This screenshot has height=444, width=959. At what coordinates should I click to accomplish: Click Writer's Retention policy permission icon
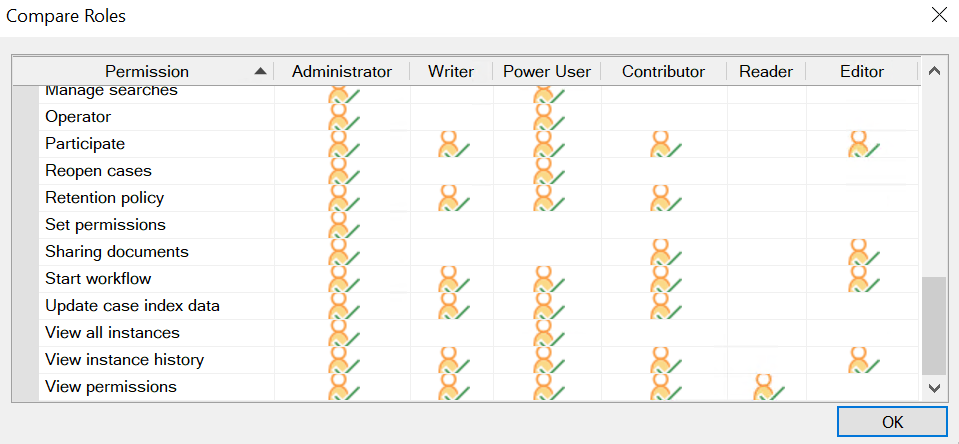(x=453, y=198)
